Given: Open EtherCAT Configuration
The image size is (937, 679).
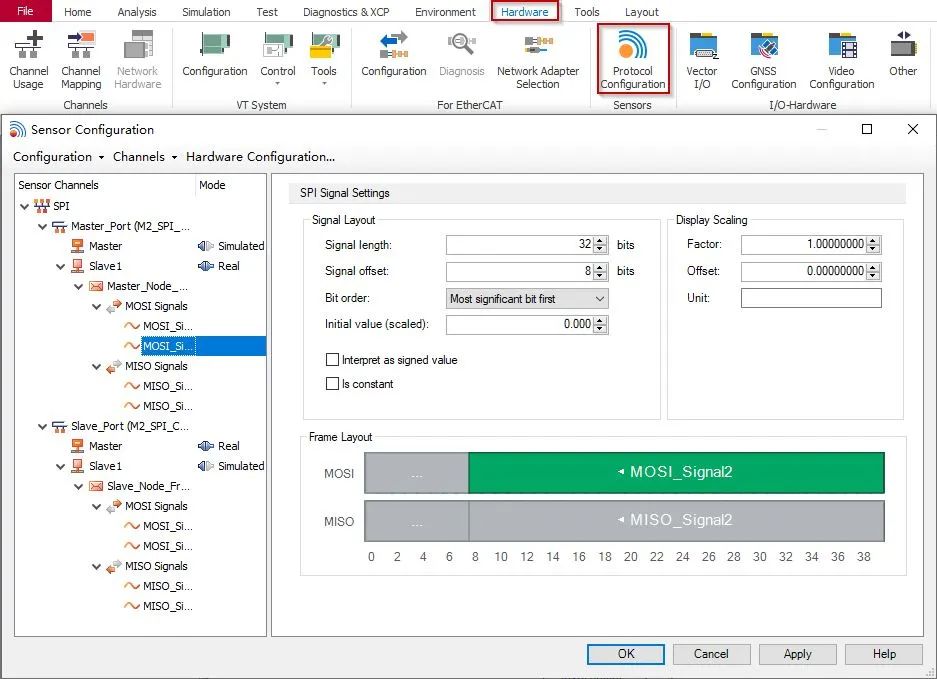Looking at the screenshot, I should pos(394,55).
